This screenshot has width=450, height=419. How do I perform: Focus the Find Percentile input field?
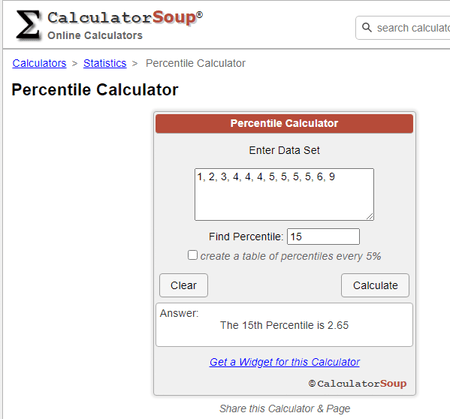coord(323,237)
